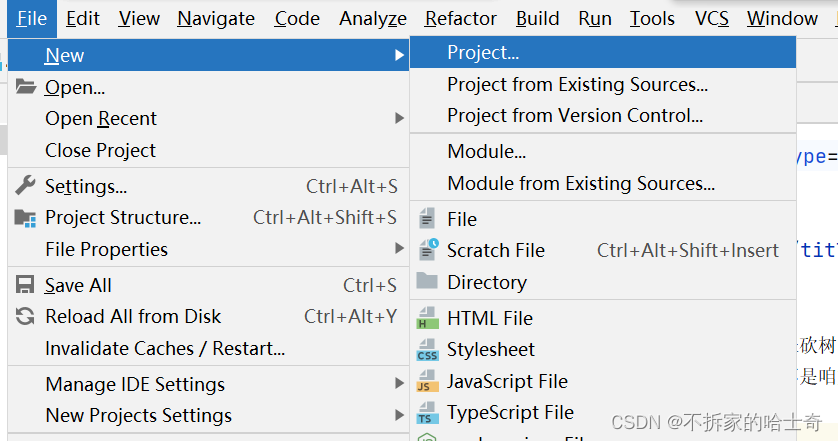Screen dimensions: 838x441
Task: Click Invalidate Caches / Restart
Action: (x=165, y=348)
